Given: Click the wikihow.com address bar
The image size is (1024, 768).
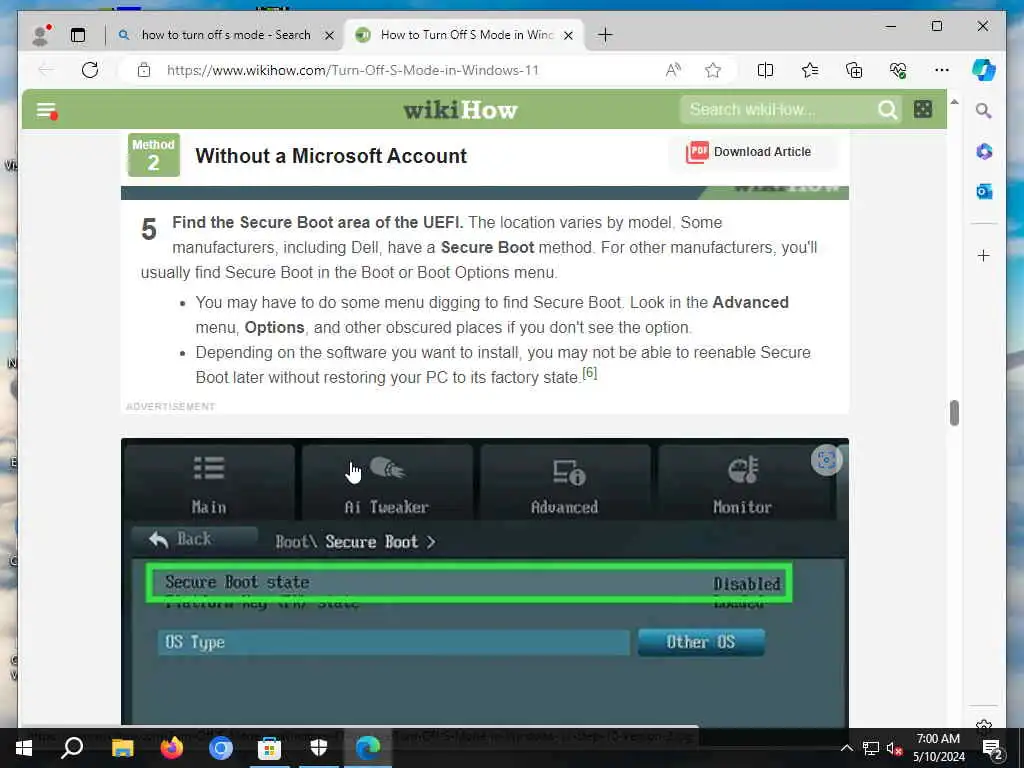Looking at the screenshot, I should 353,70.
